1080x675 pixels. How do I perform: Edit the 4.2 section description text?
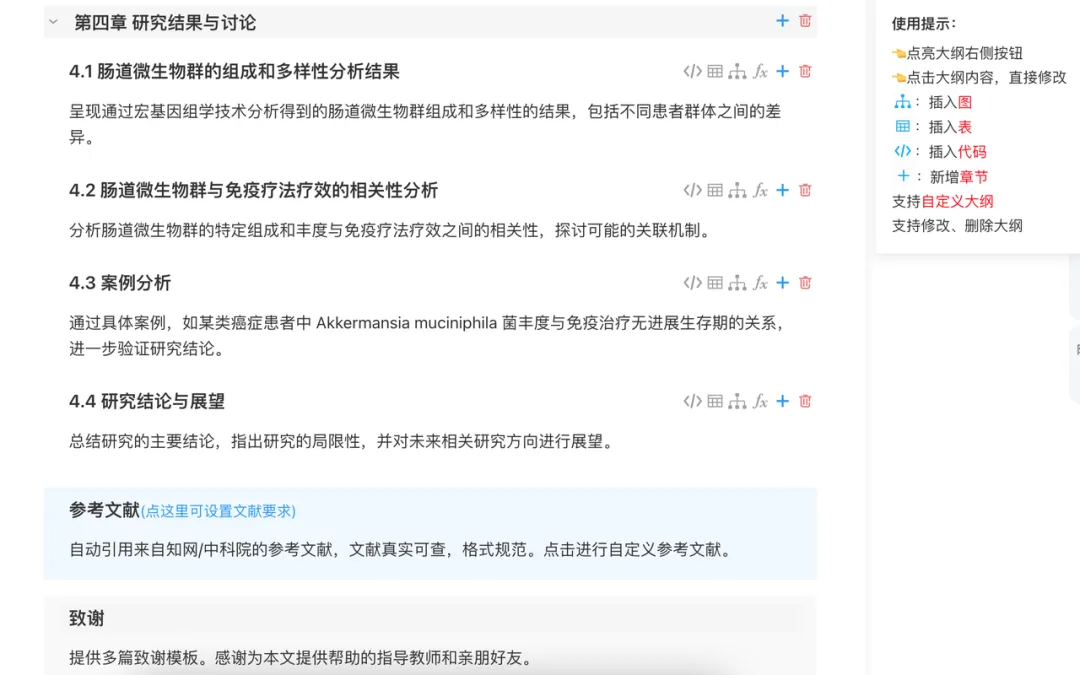point(391,230)
